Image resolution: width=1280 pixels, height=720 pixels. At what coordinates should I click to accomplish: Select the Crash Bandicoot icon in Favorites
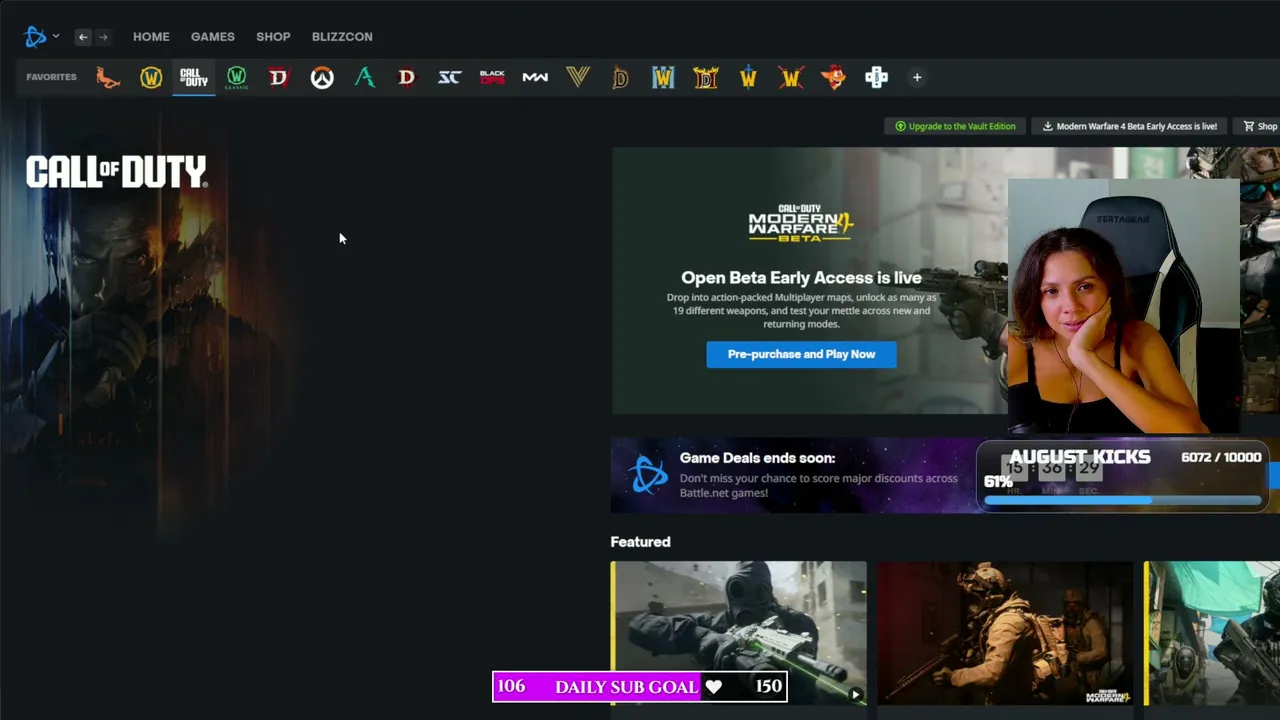[x=834, y=77]
